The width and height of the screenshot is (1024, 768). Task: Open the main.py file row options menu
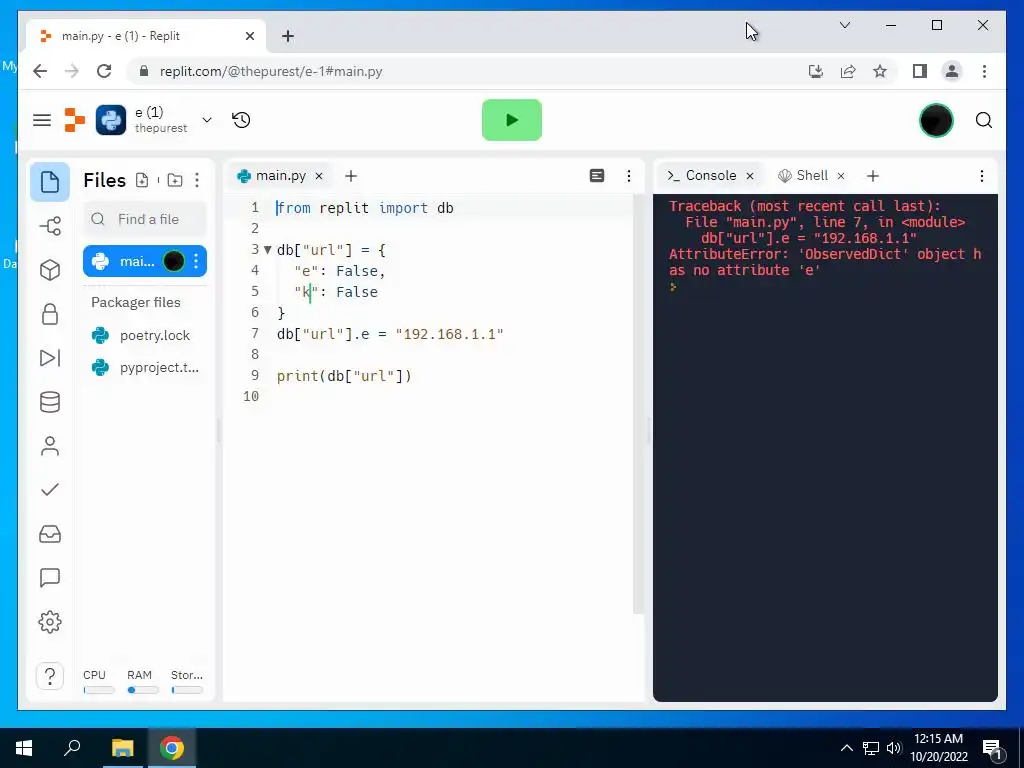pos(196,261)
